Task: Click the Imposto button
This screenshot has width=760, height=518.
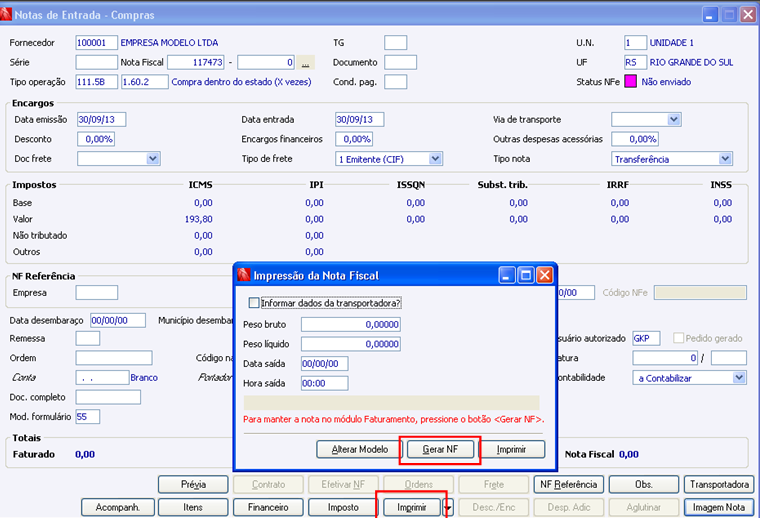Action: [x=343, y=507]
